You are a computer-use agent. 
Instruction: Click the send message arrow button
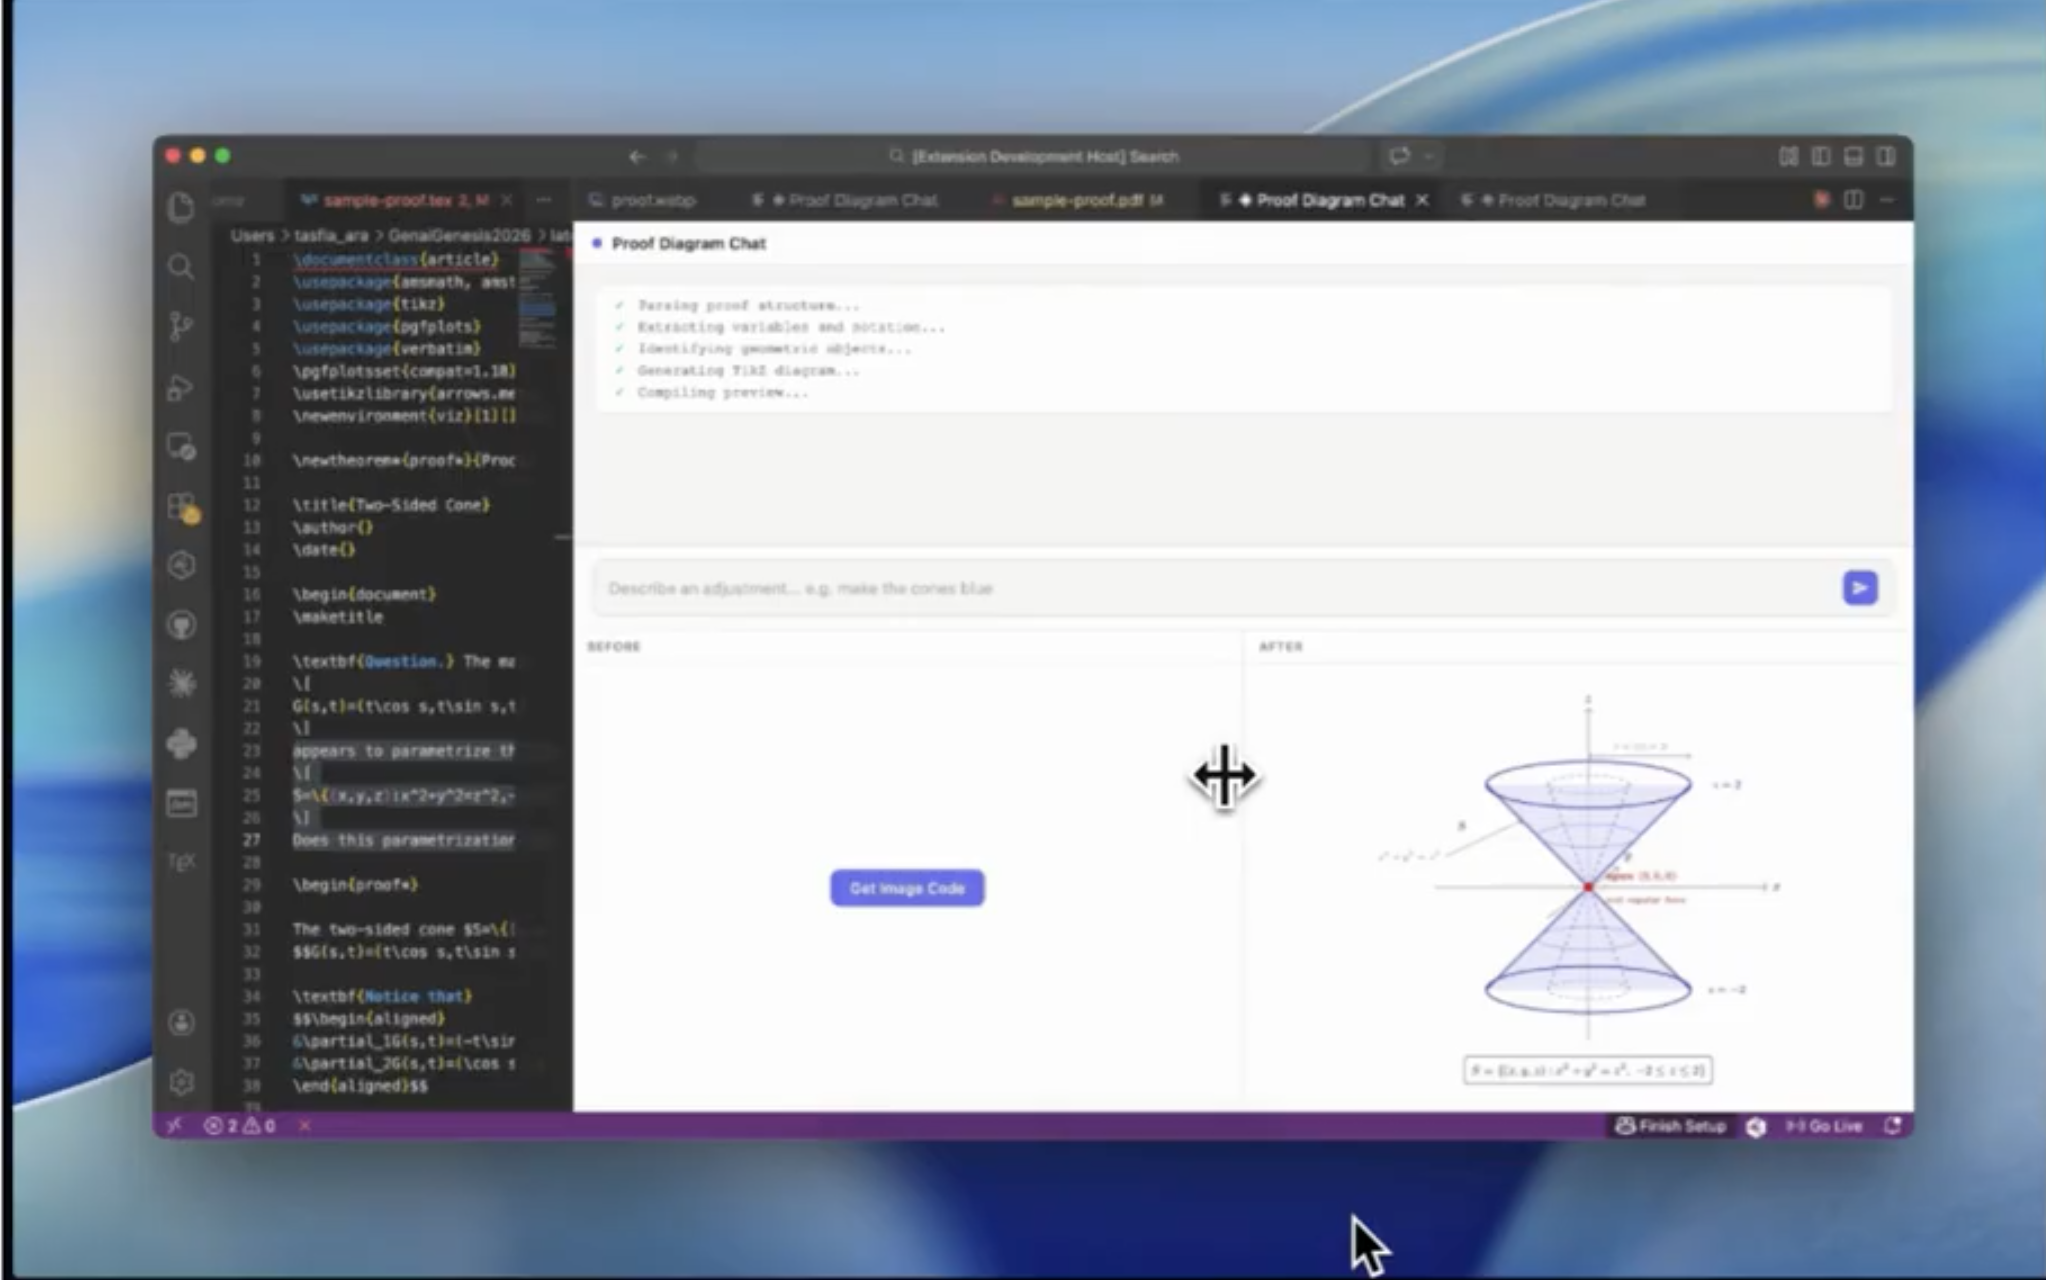(1859, 588)
